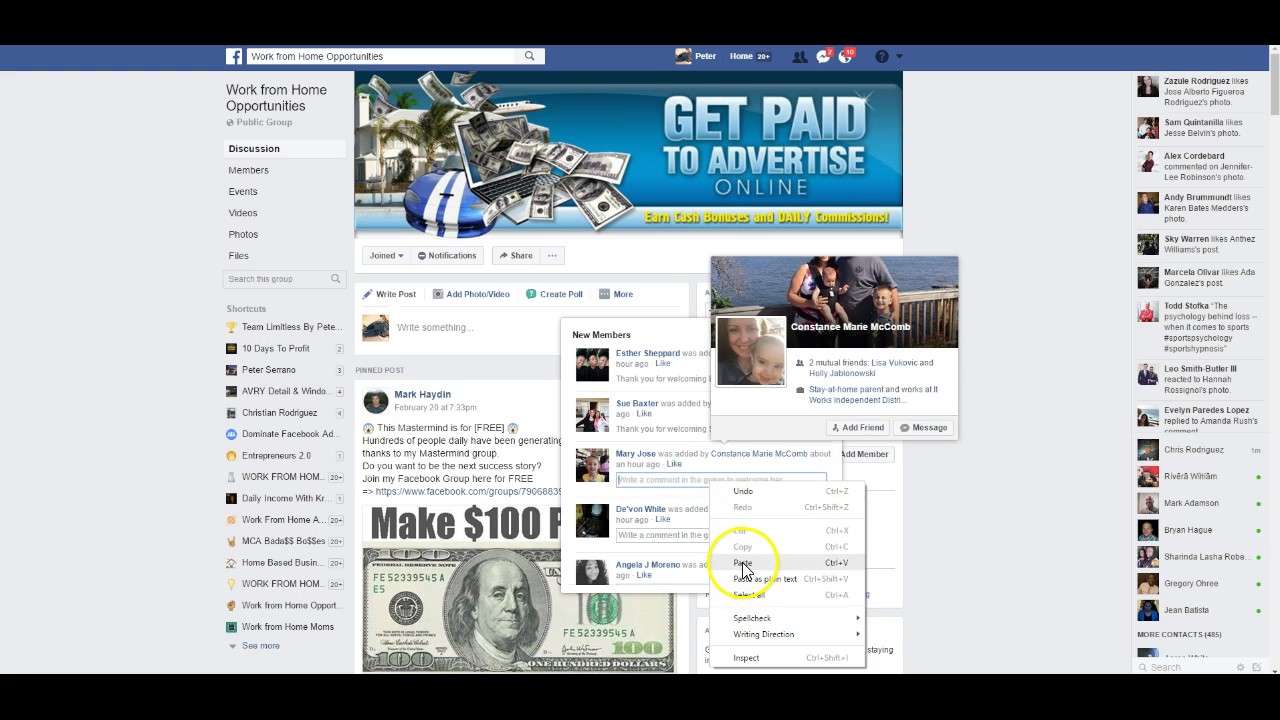Open Esther Sheppard's profile link
Image resolution: width=1280 pixels, height=720 pixels.
tap(647, 353)
